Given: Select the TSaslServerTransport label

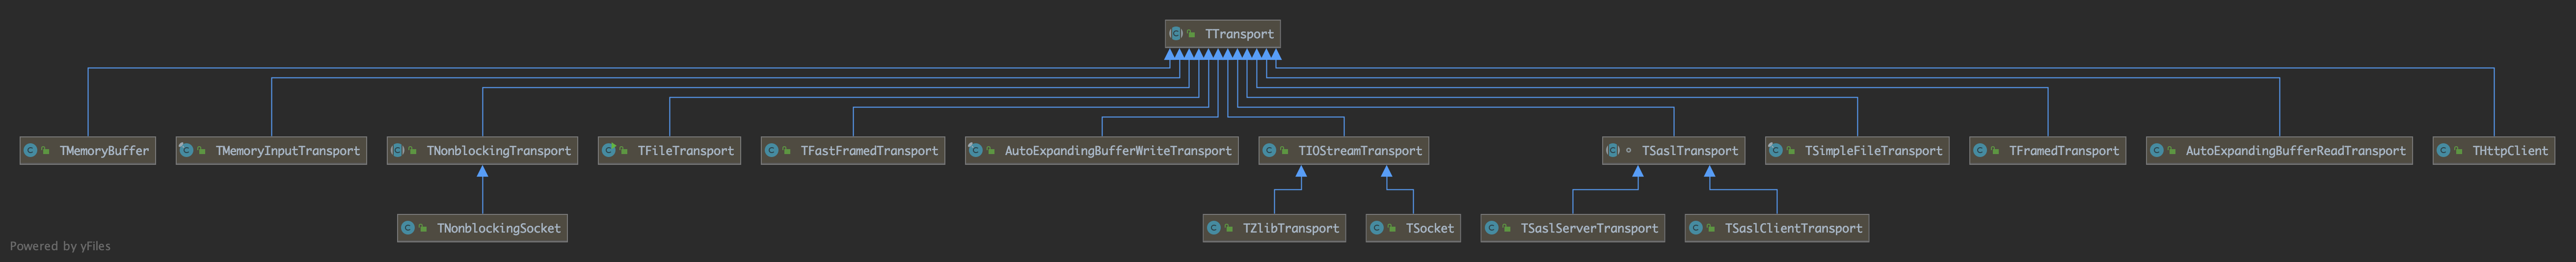Looking at the screenshot, I should [x=1590, y=229].
